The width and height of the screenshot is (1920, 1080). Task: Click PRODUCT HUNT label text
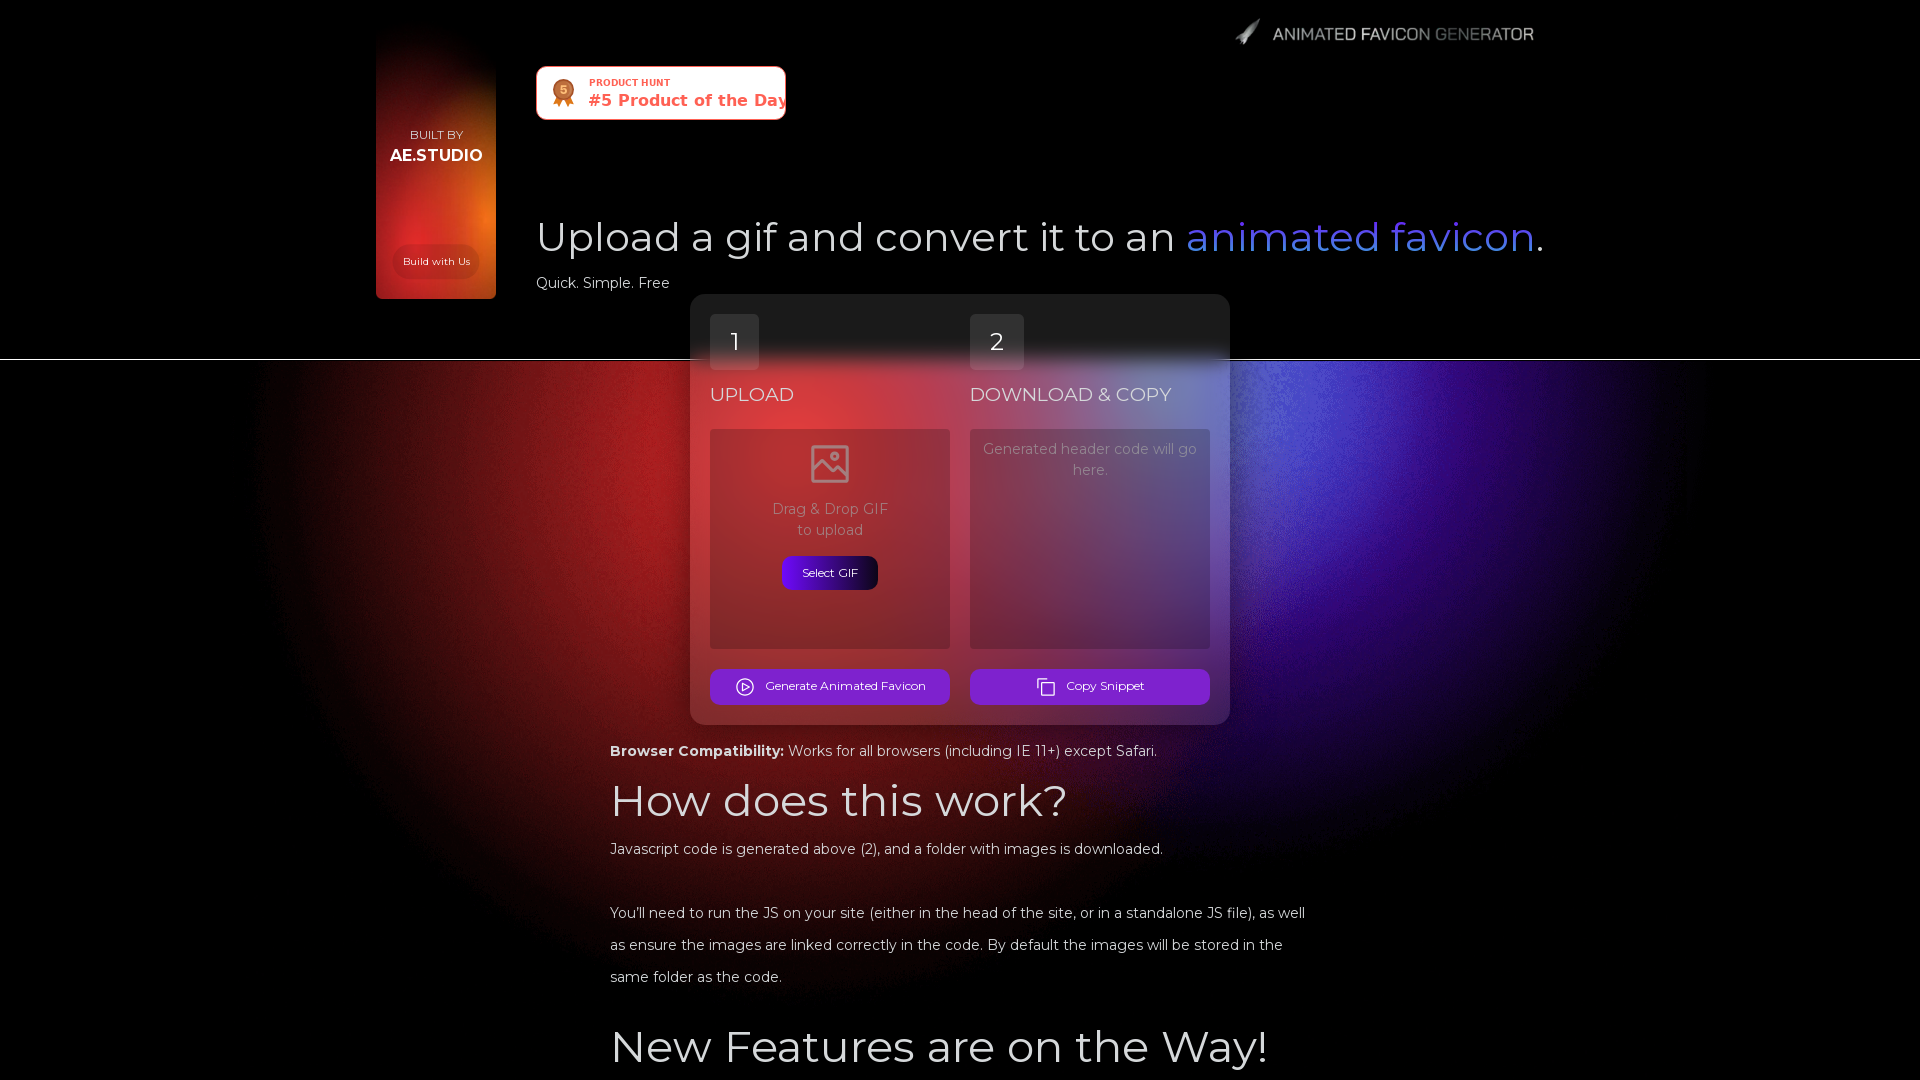629,82
